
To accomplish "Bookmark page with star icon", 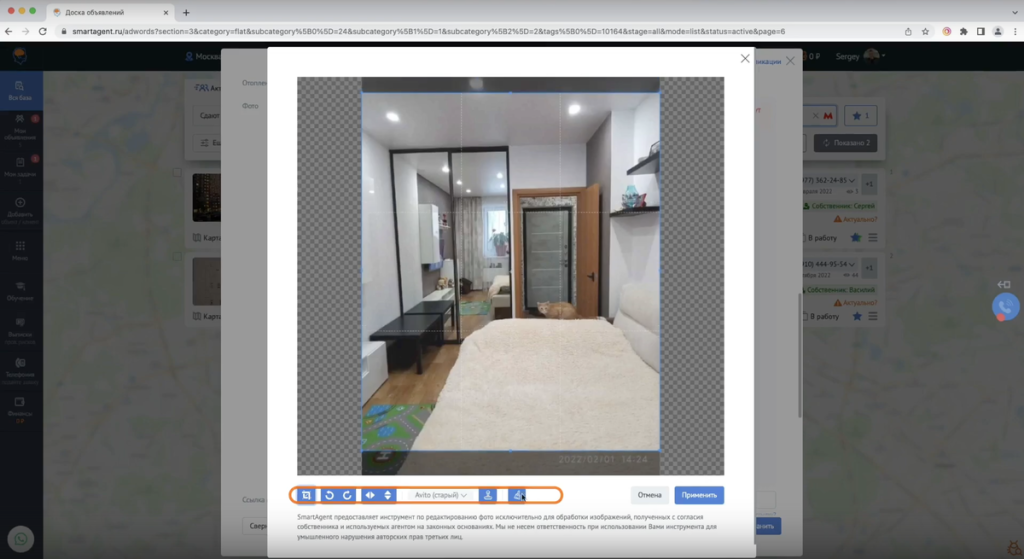I will tap(925, 31).
